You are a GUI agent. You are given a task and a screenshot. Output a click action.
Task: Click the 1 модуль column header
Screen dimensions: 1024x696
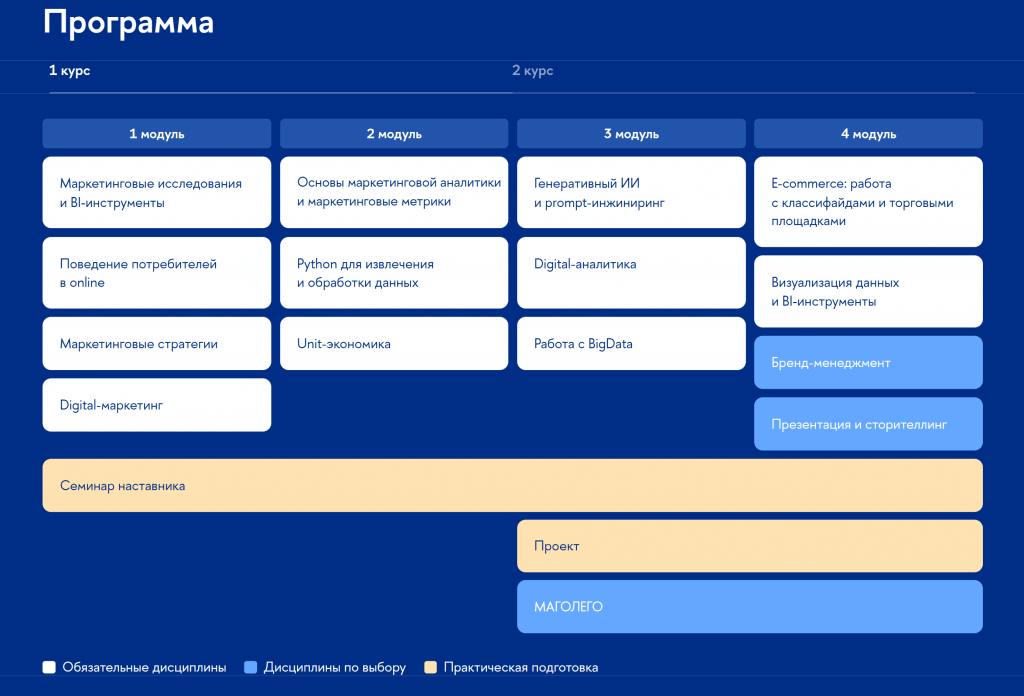point(157,134)
